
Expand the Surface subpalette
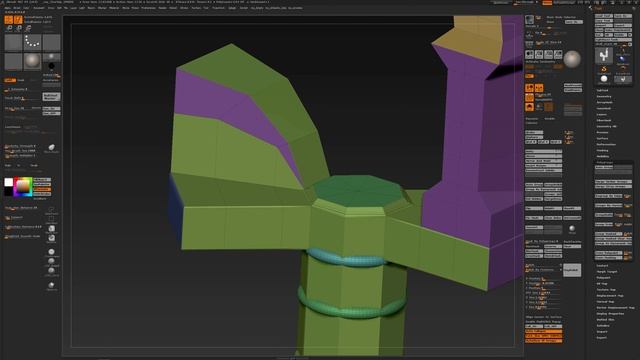click(602, 138)
